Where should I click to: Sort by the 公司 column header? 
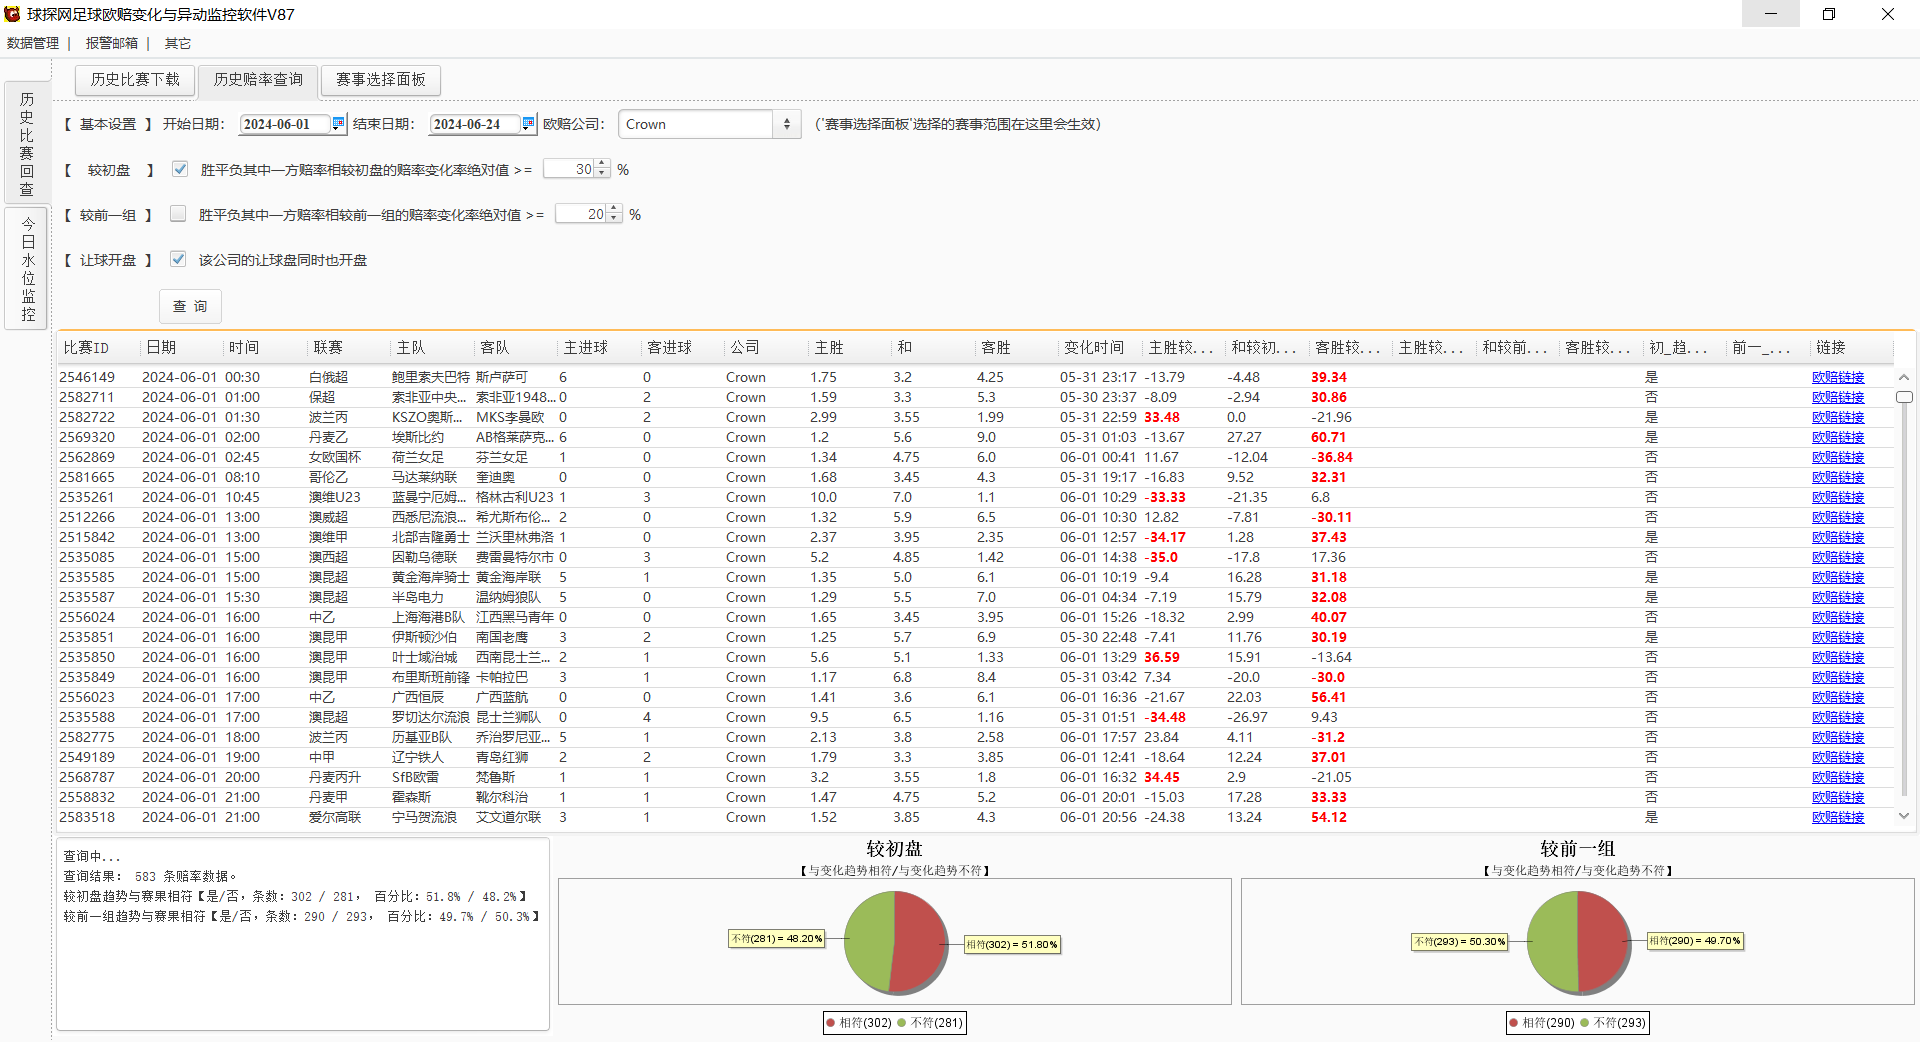click(766, 347)
